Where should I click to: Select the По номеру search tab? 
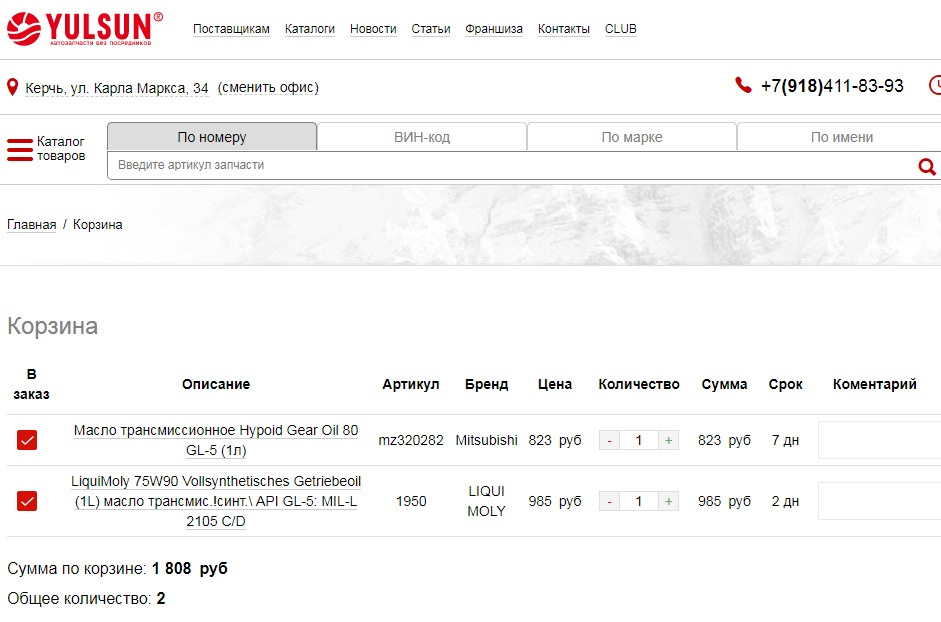coord(212,137)
